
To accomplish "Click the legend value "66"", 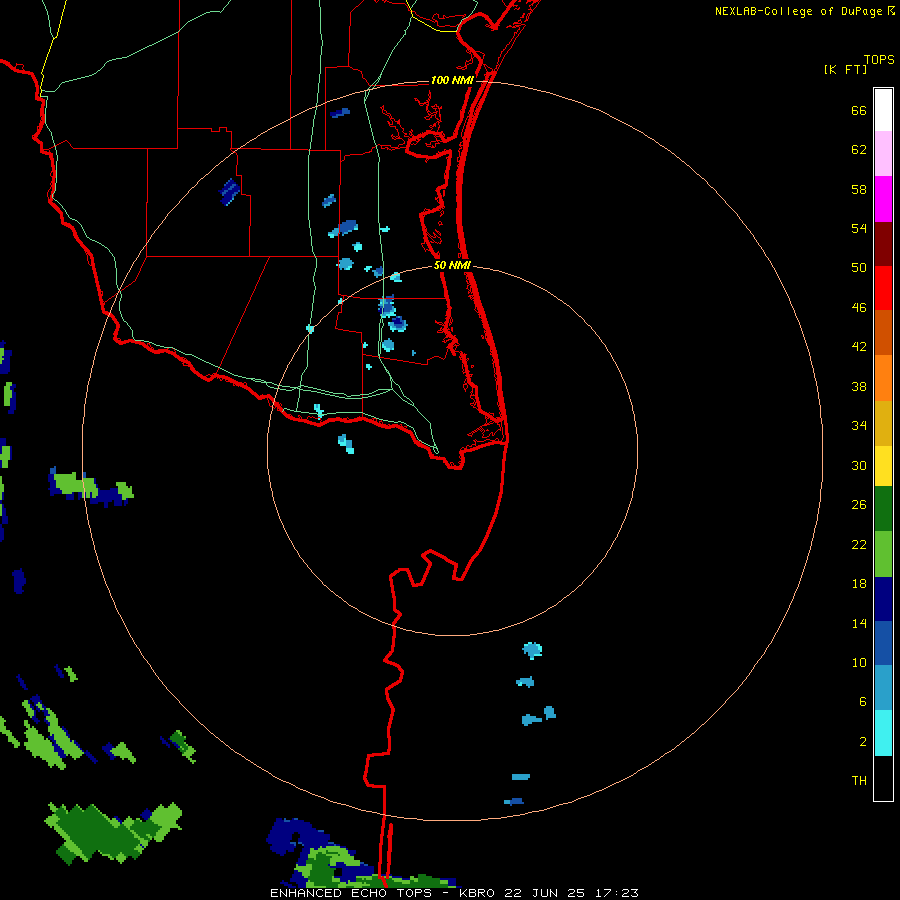I will click(859, 111).
